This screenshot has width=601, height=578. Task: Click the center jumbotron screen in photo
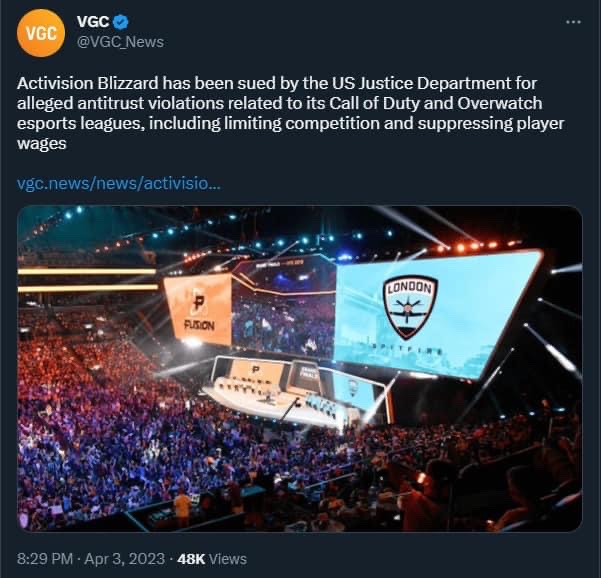click(283, 310)
